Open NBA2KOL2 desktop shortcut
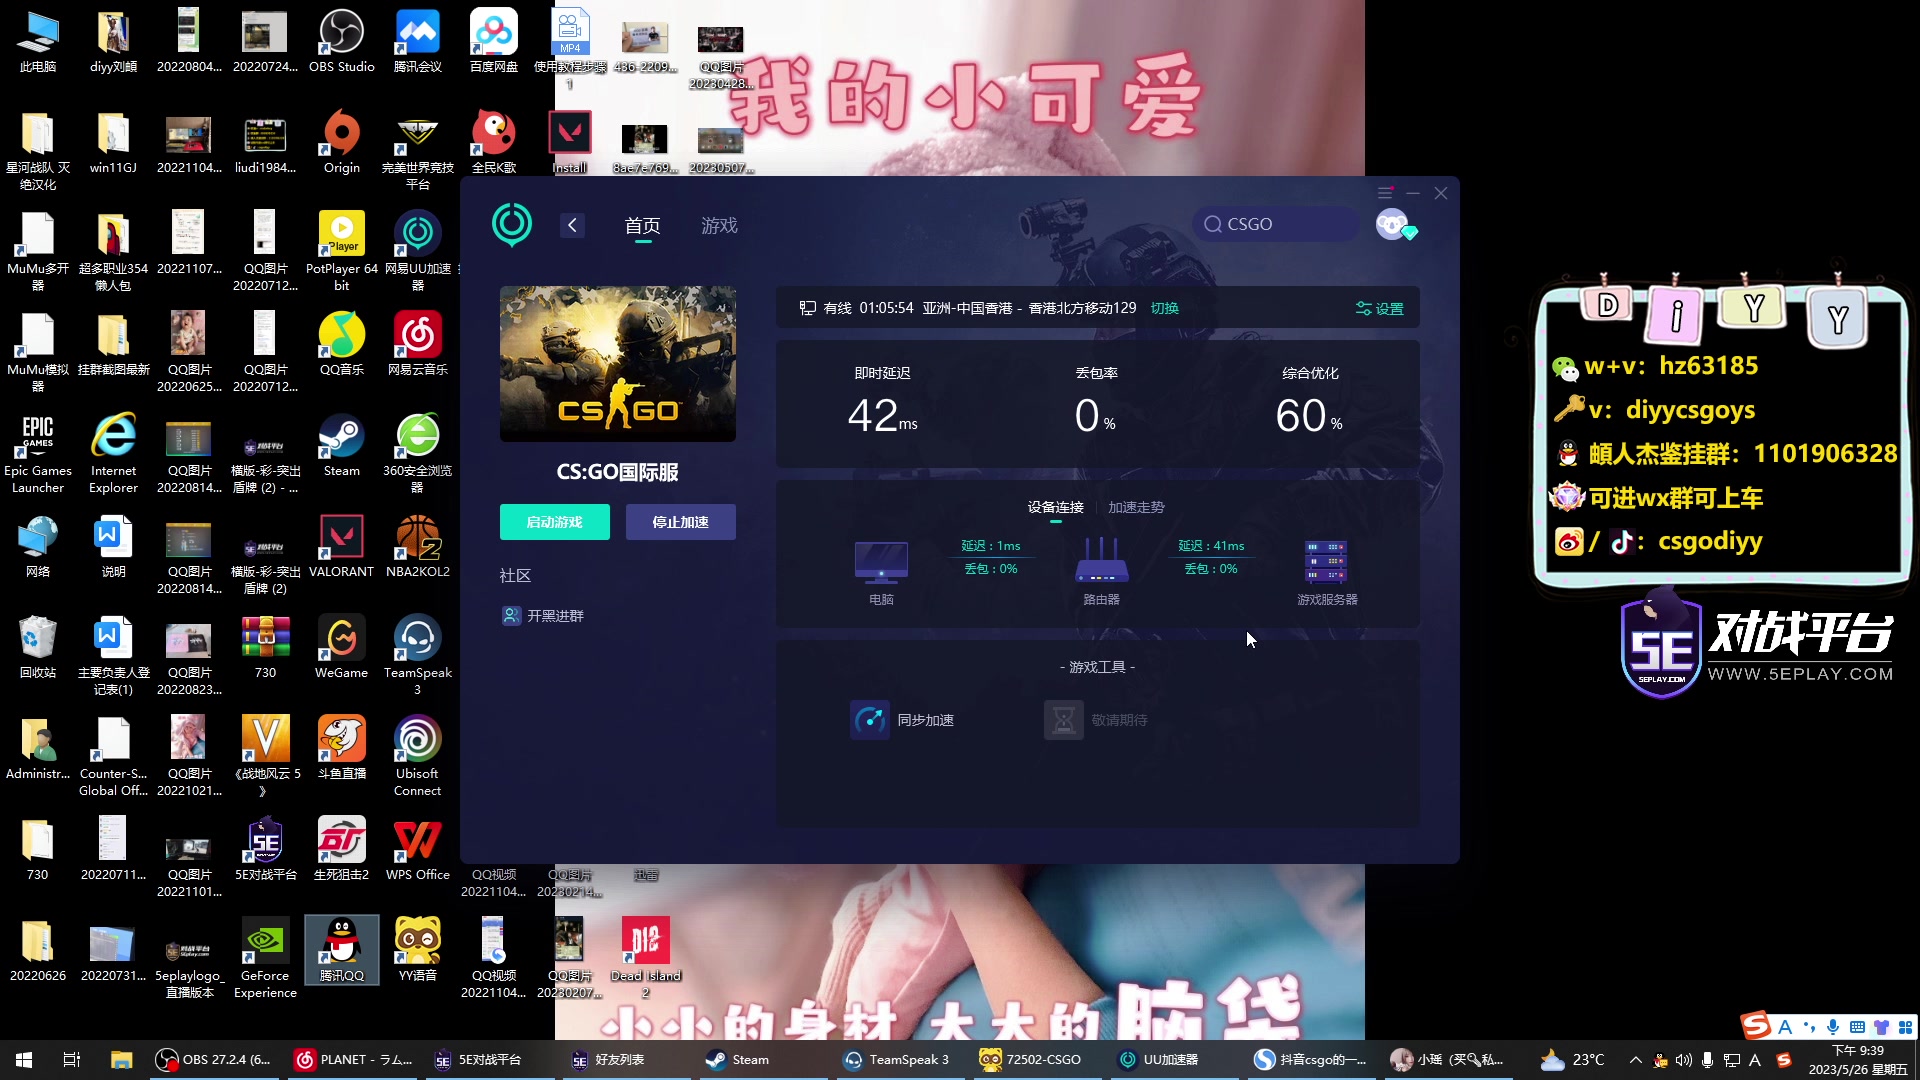1920x1080 pixels. (417, 547)
